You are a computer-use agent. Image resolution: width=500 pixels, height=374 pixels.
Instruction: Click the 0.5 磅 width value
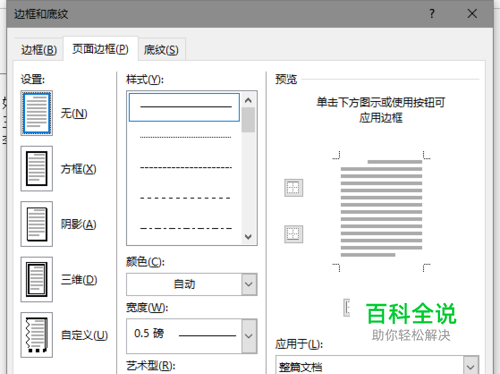pos(149,333)
